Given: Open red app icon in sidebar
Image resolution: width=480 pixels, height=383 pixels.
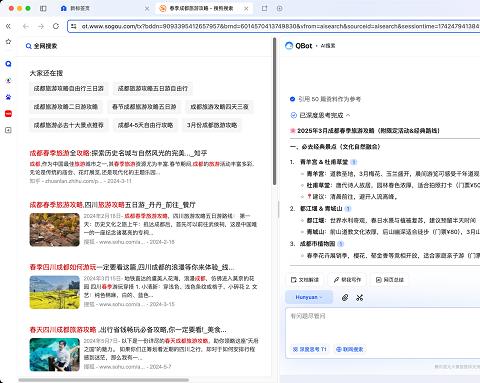Looking at the screenshot, I should coord(8,114).
